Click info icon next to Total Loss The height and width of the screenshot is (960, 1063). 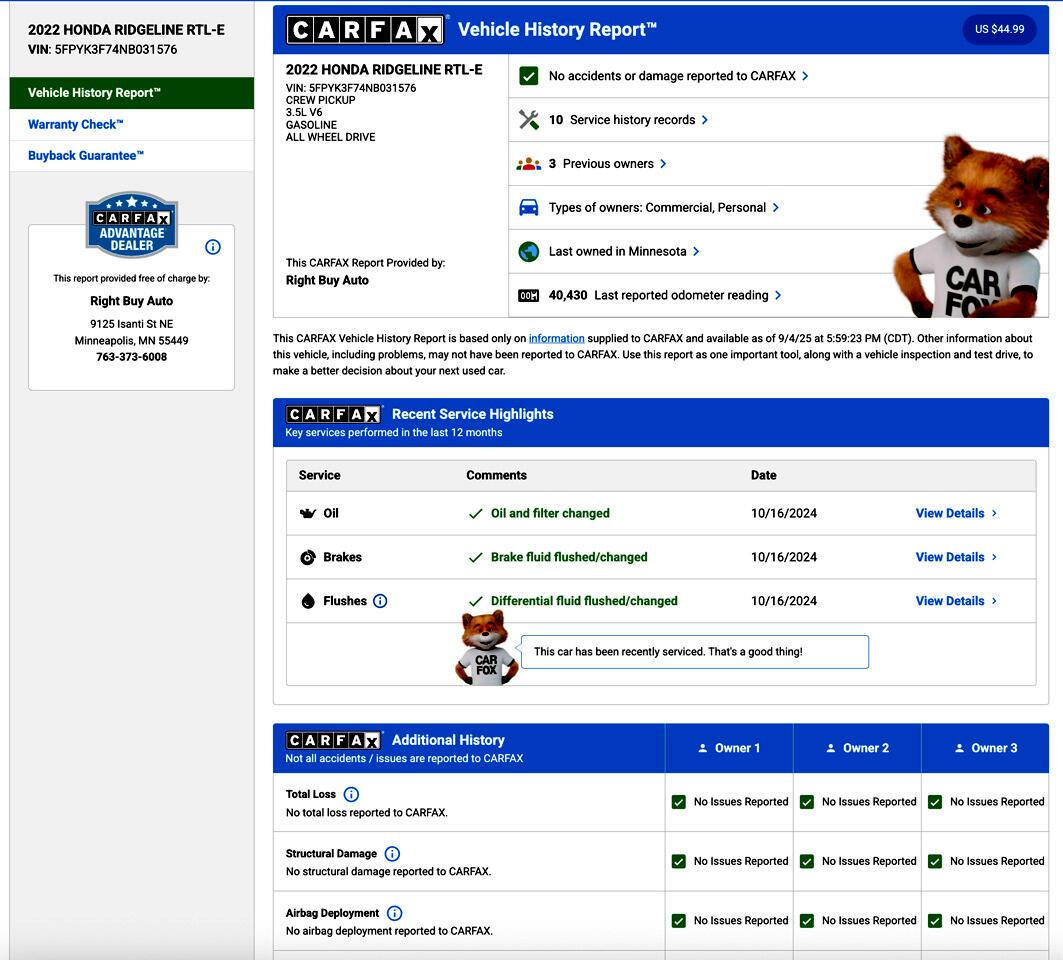click(351, 794)
